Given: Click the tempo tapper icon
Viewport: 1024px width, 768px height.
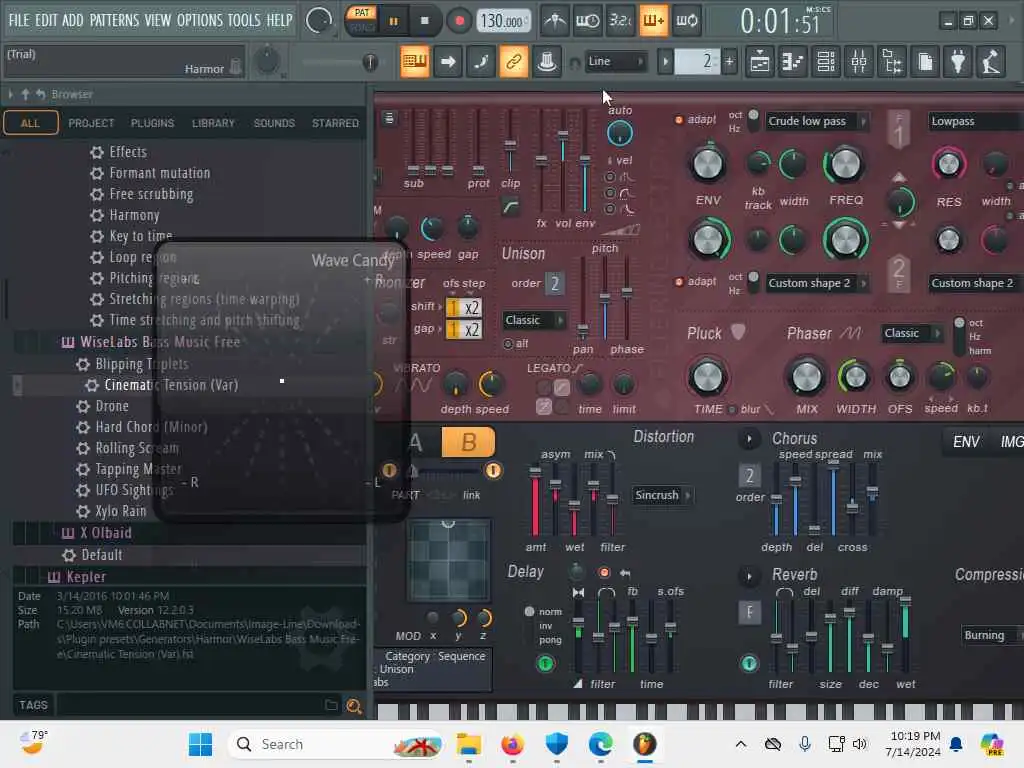Looking at the screenshot, I should [991, 62].
